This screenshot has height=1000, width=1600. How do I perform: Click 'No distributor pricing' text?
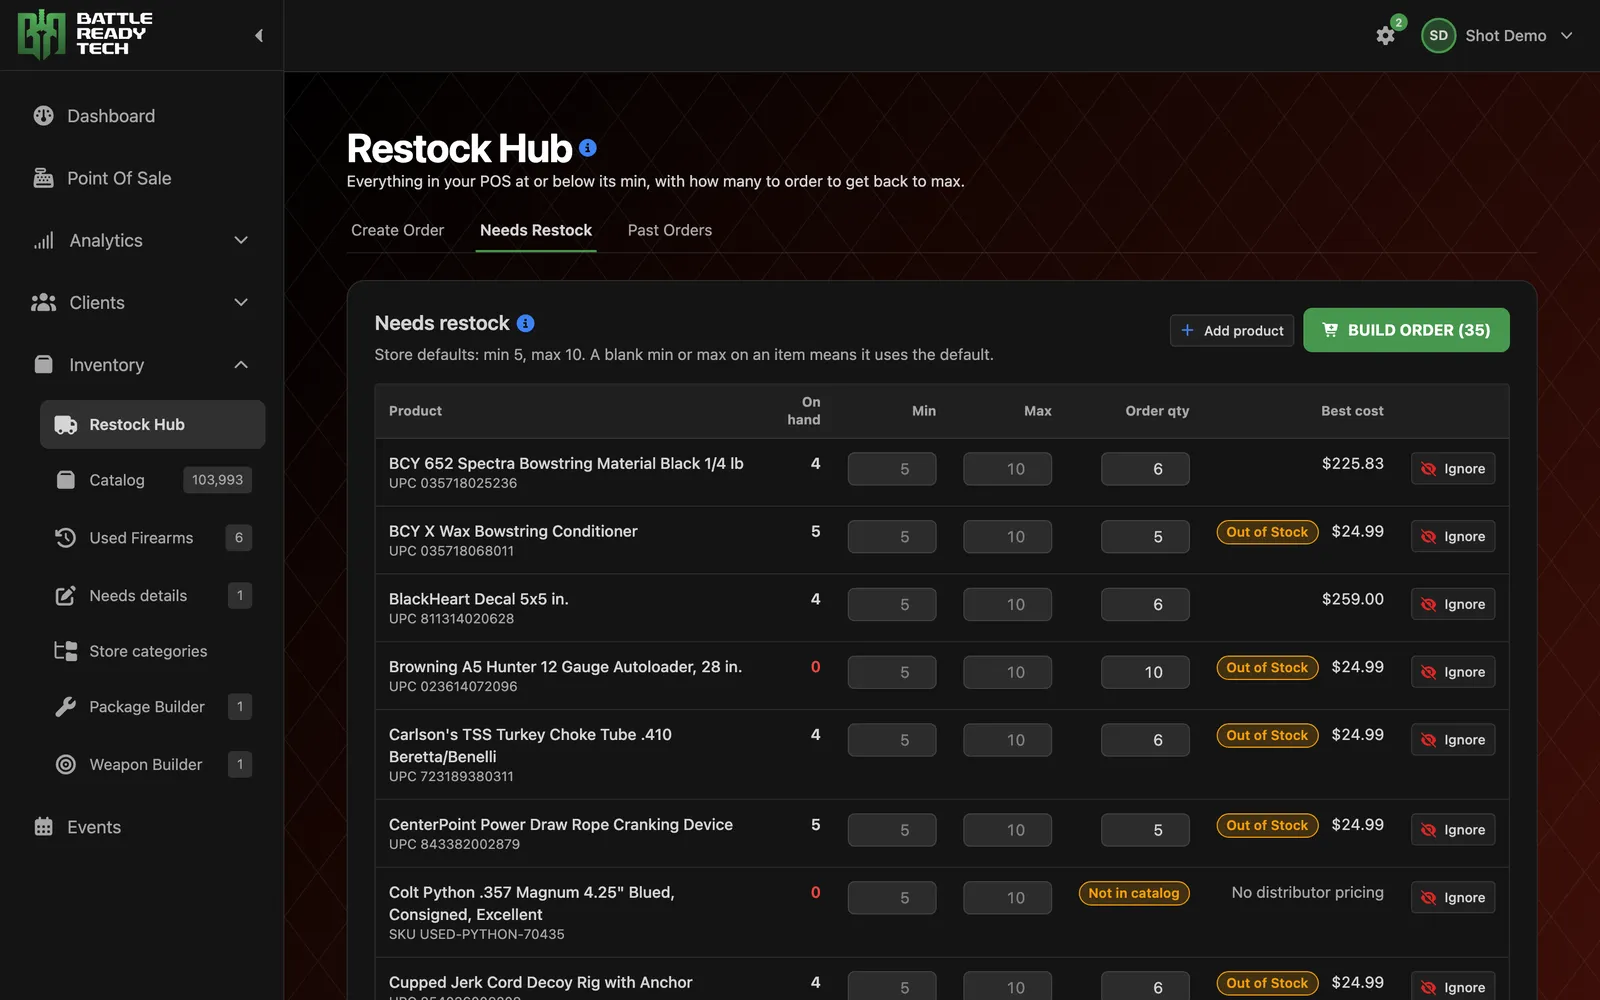coord(1308,893)
